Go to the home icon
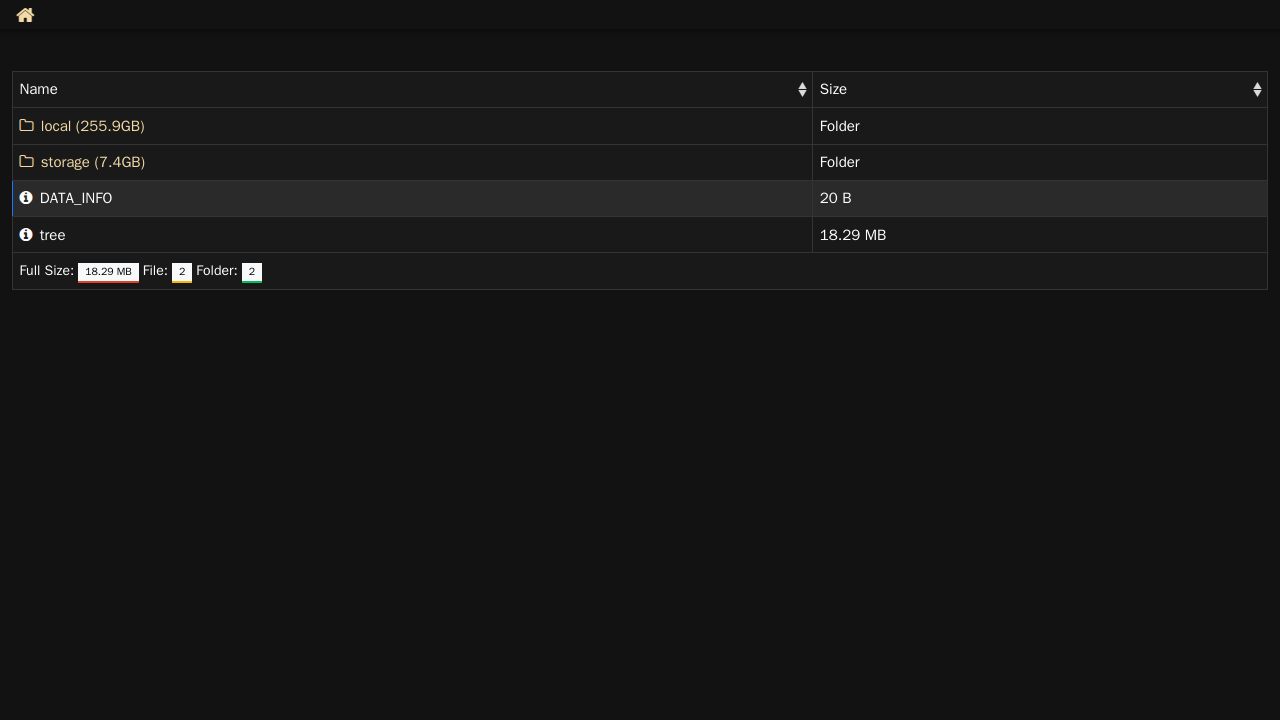Screen dimensions: 1280x720 click(x=25, y=15)
